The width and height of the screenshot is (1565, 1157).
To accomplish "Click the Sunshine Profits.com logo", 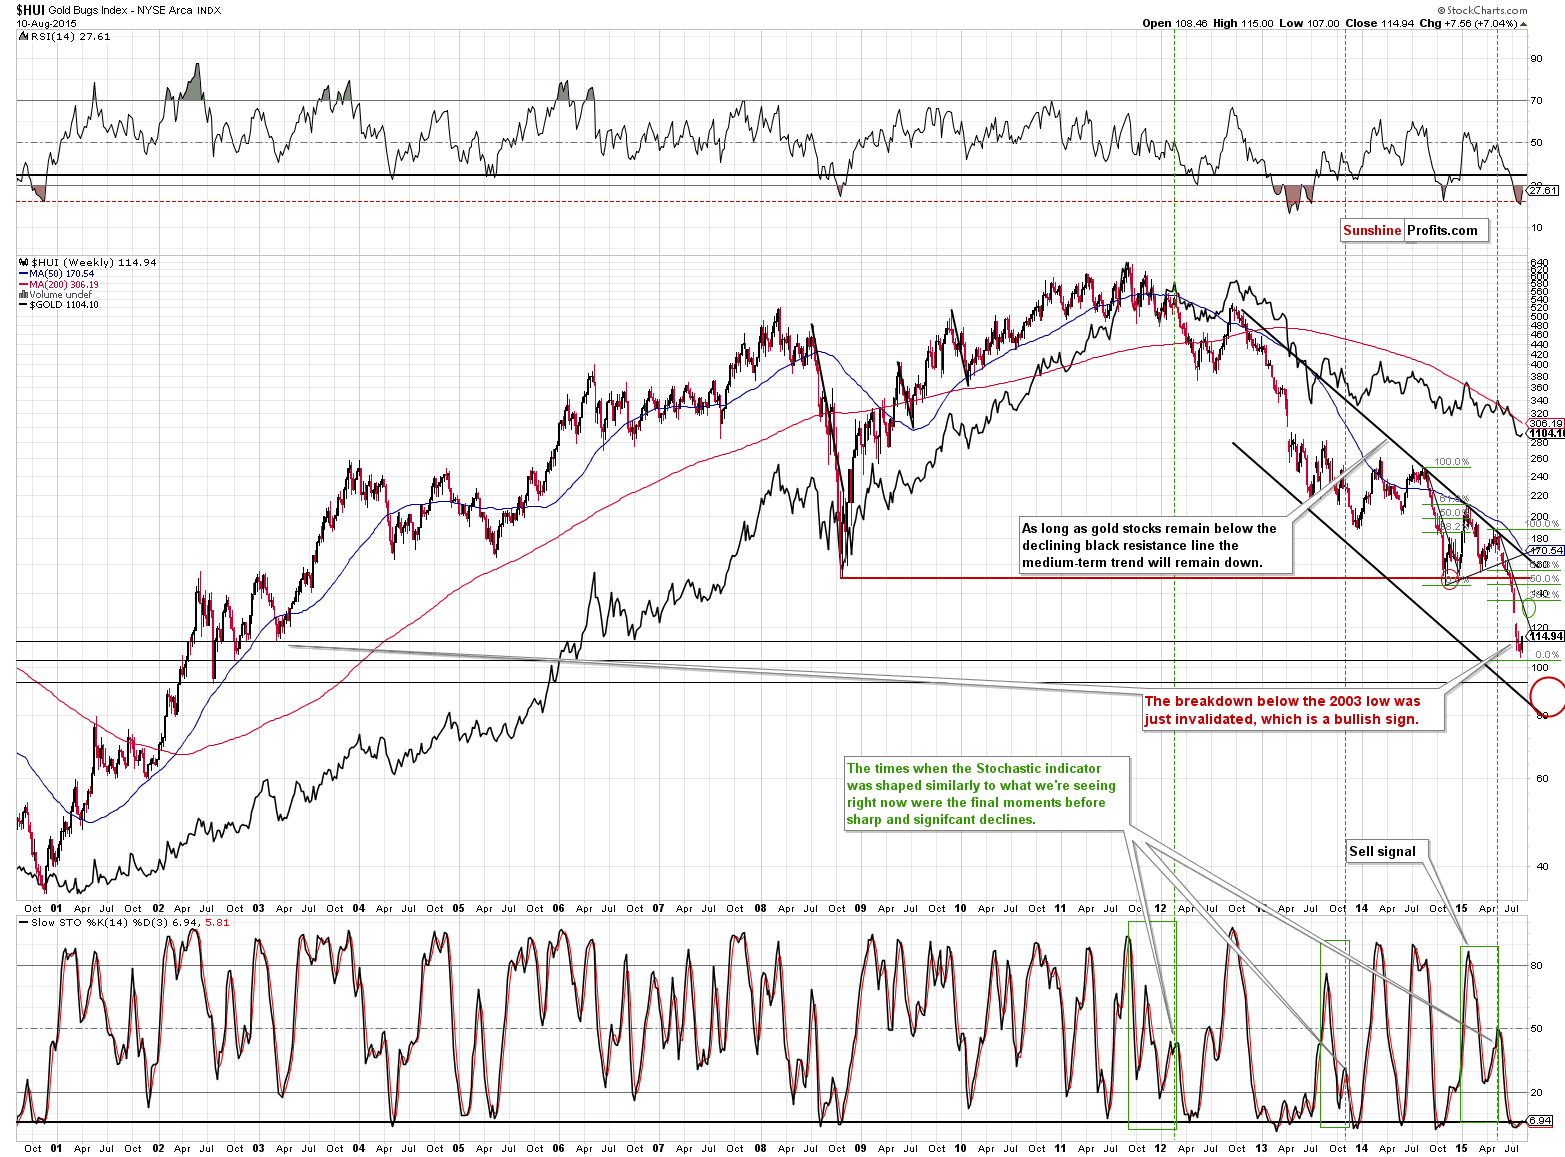I will [x=1414, y=230].
